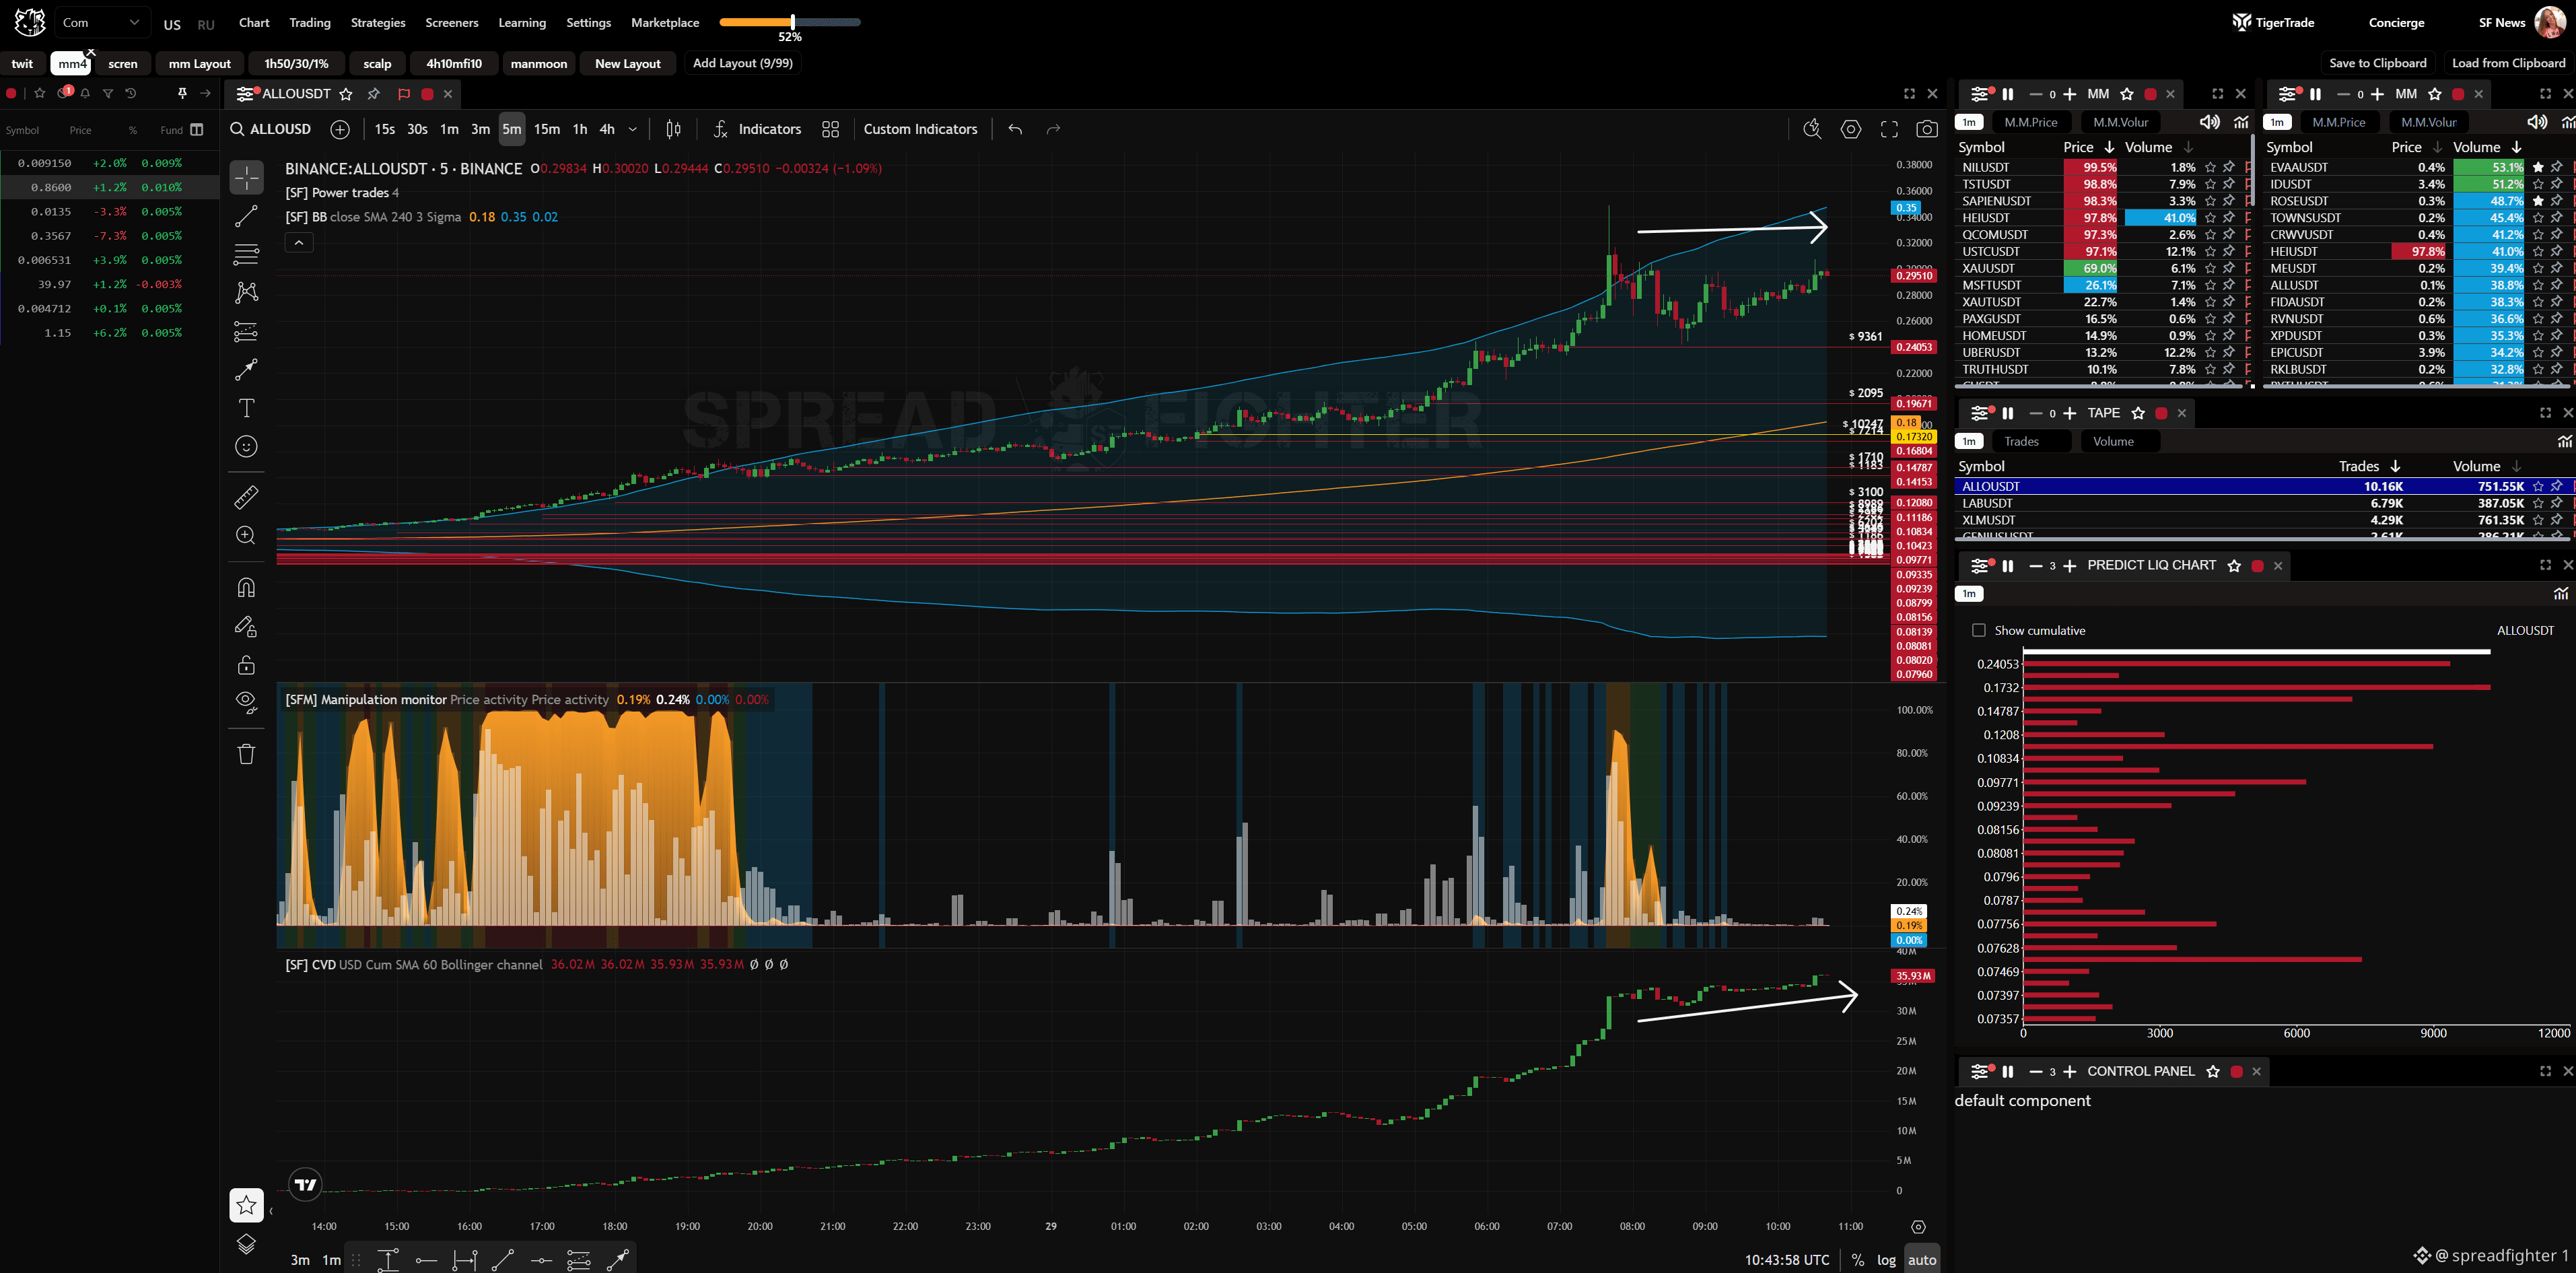Pause the TAPE panel updates
This screenshot has height=1273, width=2576.
click(x=2007, y=413)
